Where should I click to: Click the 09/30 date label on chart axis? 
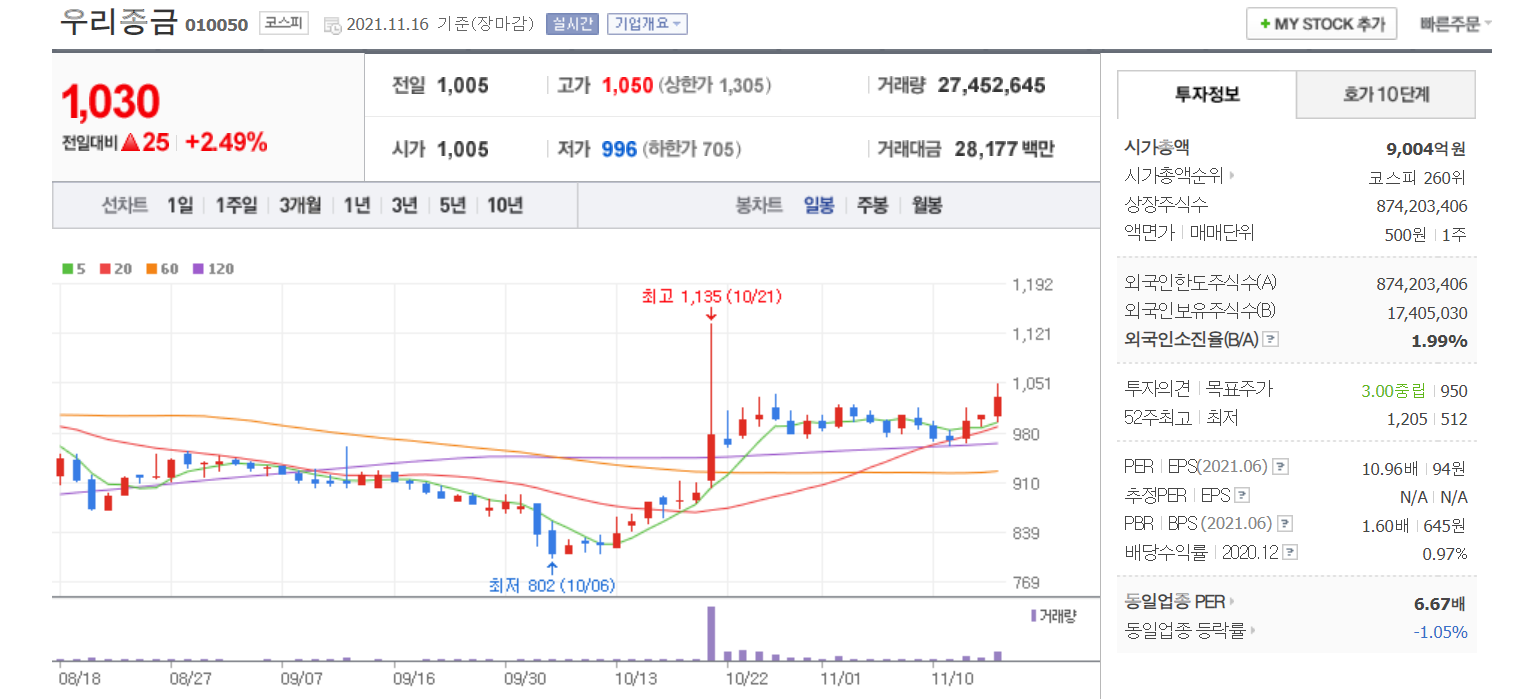(524, 678)
